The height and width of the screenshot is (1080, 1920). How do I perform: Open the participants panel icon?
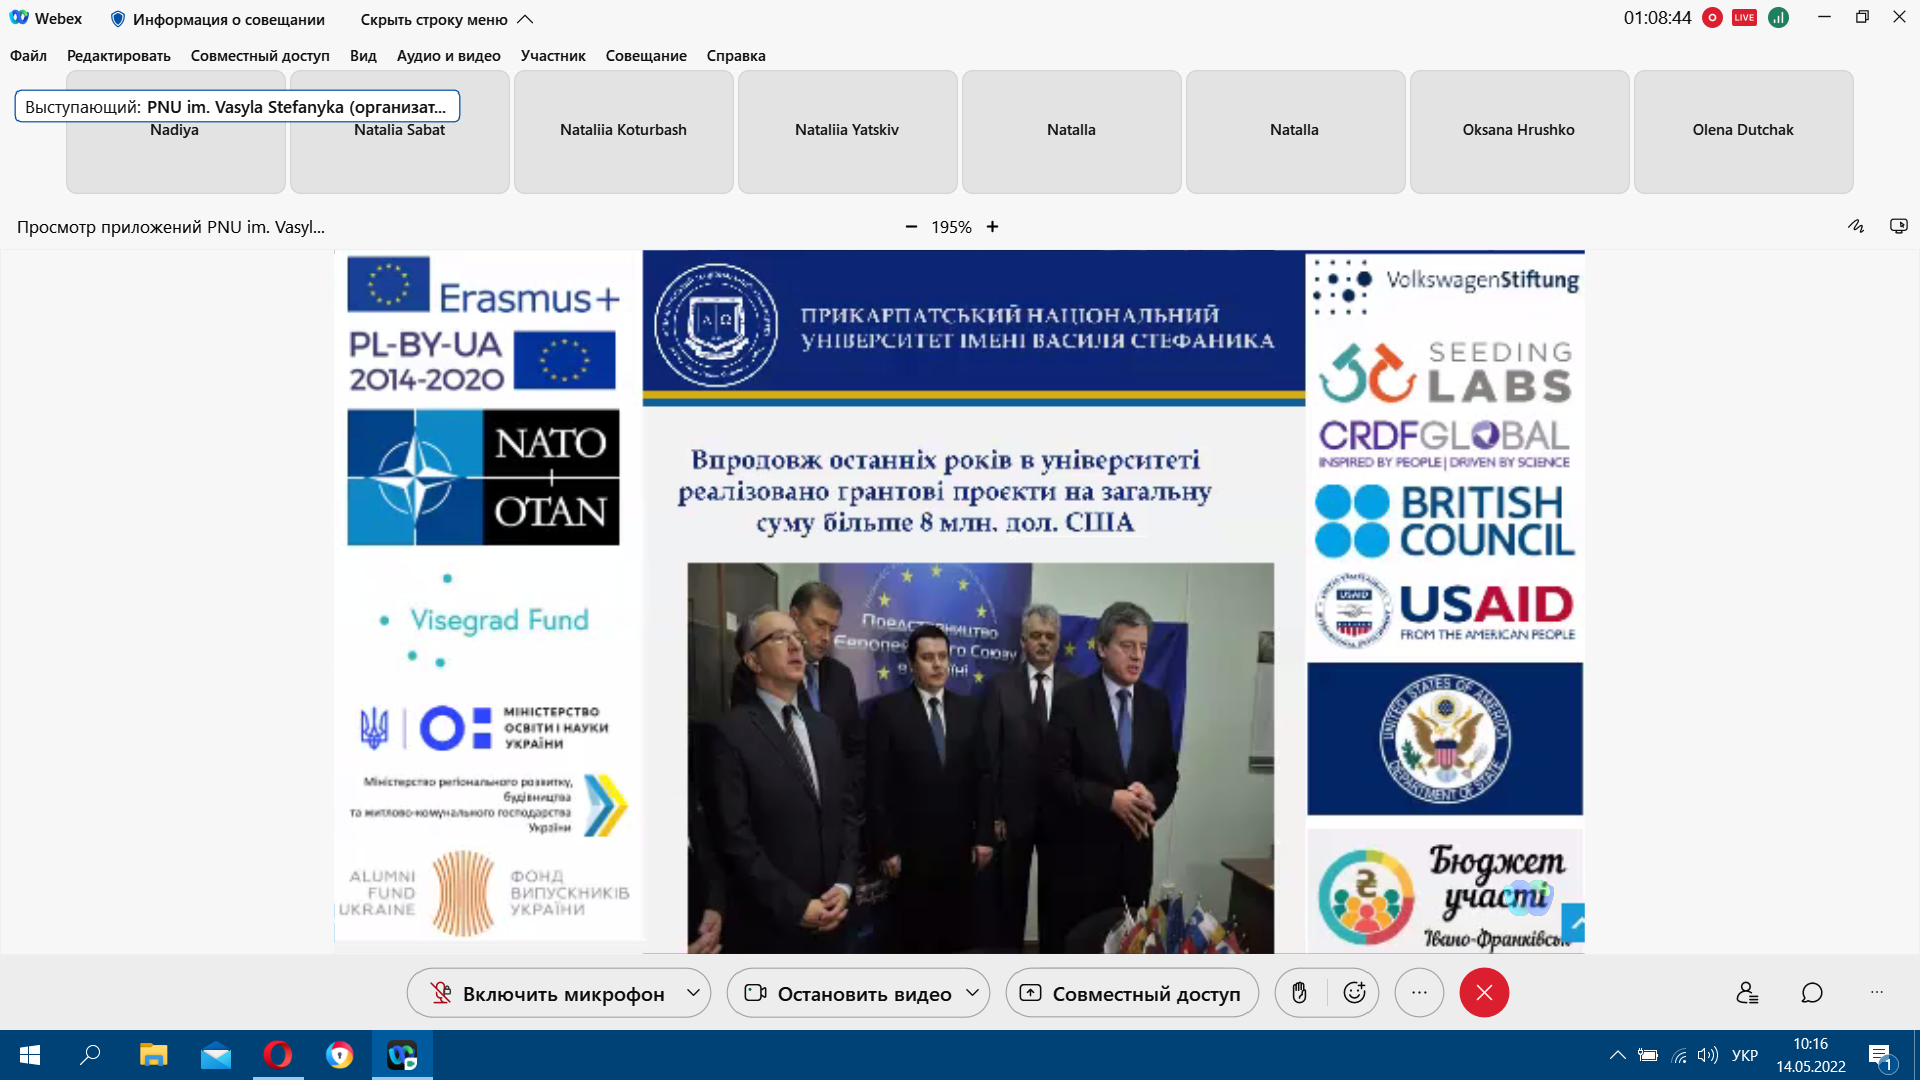[1747, 993]
